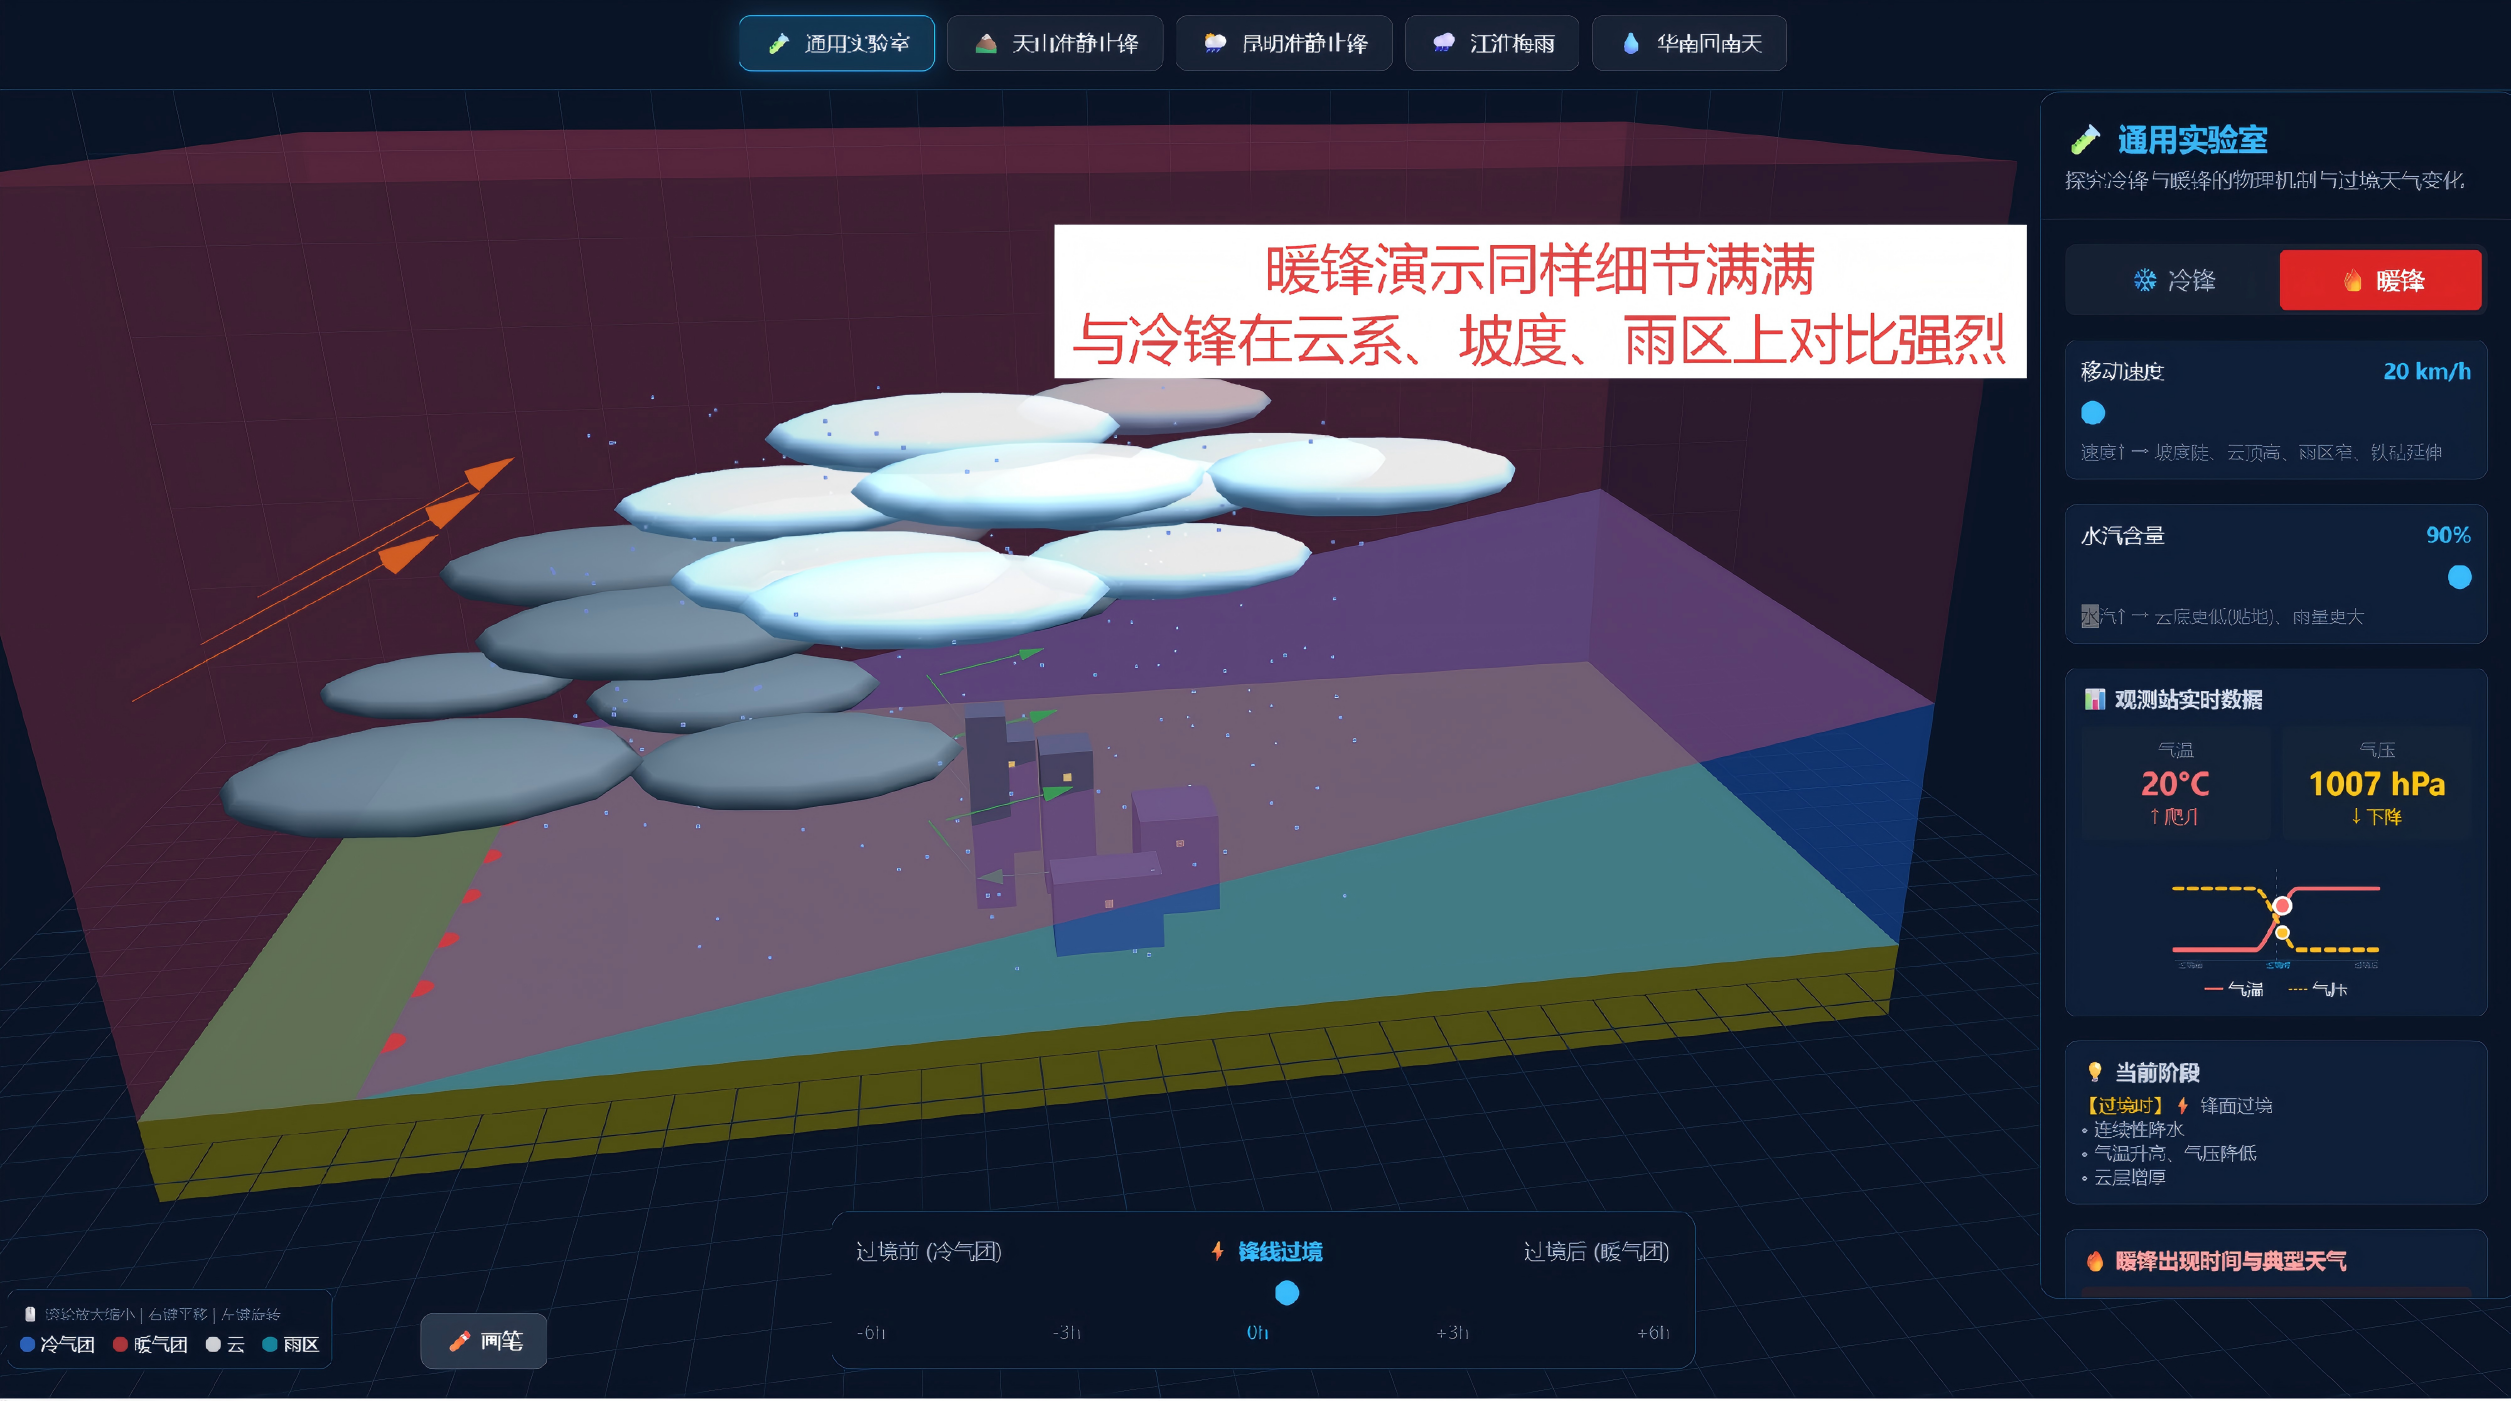Image resolution: width=2511 pixels, height=1401 pixels.
Task: Click the +3h mark on the timeline
Action: (x=1452, y=1332)
